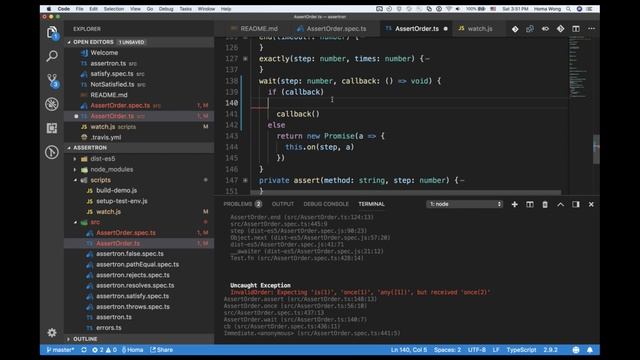640x360 pixels.
Task: Select NotSatisfied.ts in Open Editors
Action: coord(112,84)
